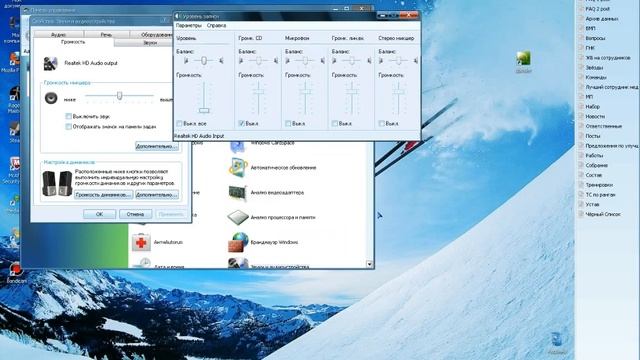Open Архив данных item in right sidebar
640x360 pixels.
click(602, 19)
